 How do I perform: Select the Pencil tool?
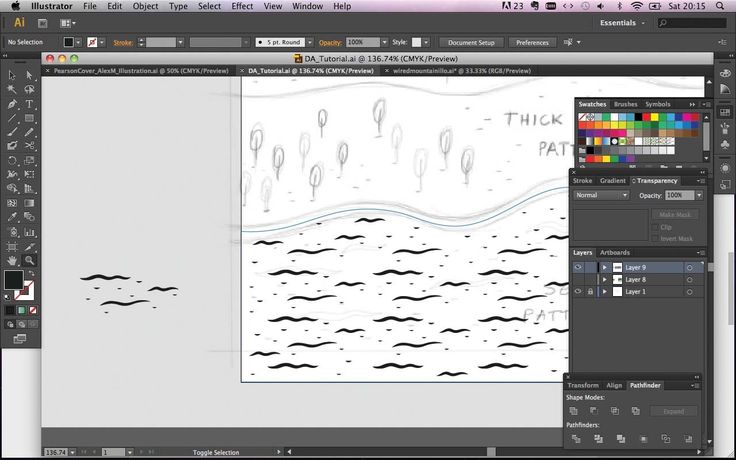[29, 132]
